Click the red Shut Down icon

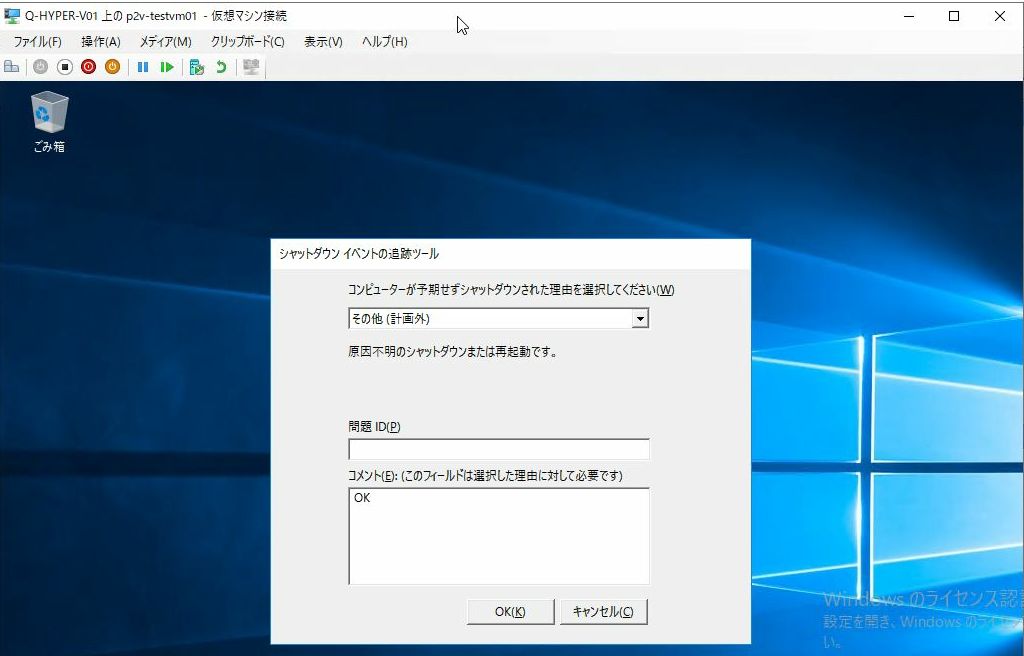coord(88,67)
